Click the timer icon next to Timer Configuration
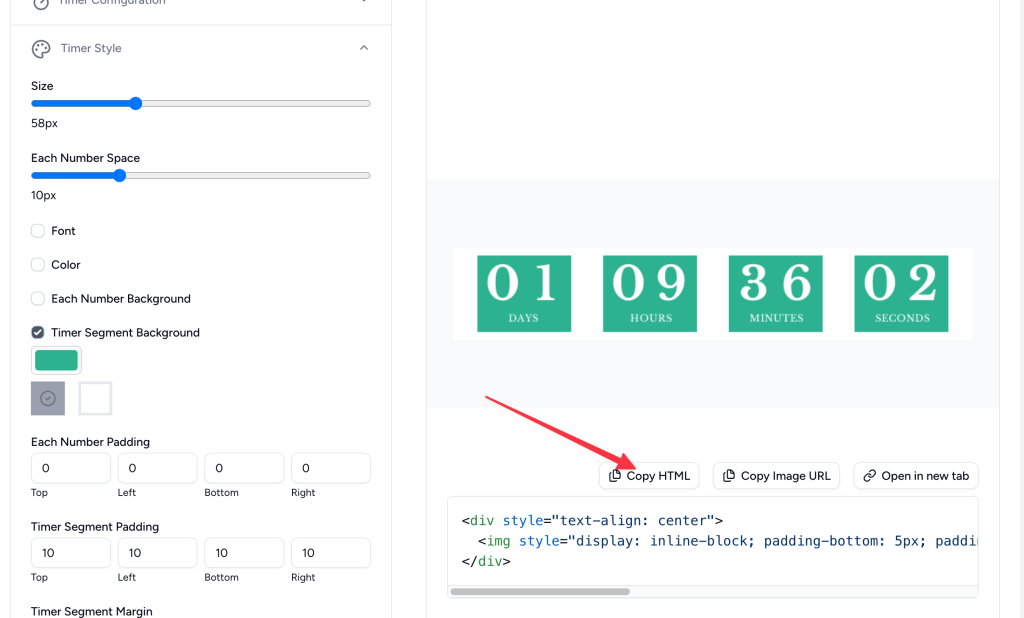This screenshot has width=1024, height=618. tap(40, 3)
